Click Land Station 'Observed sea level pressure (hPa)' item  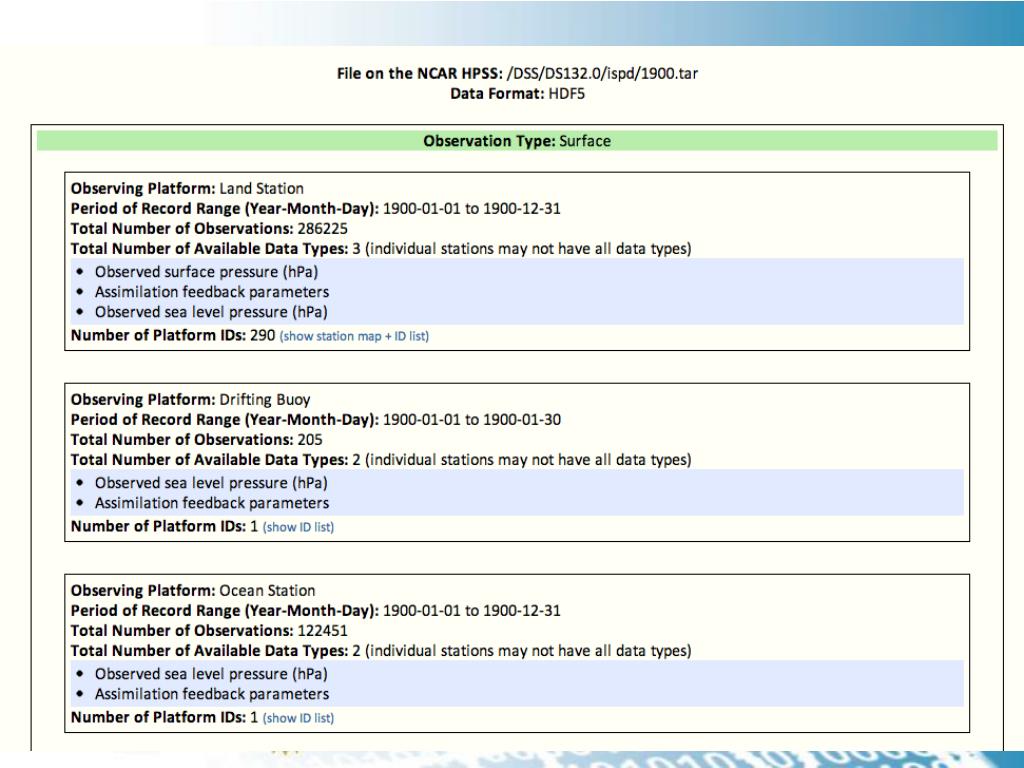tap(211, 312)
